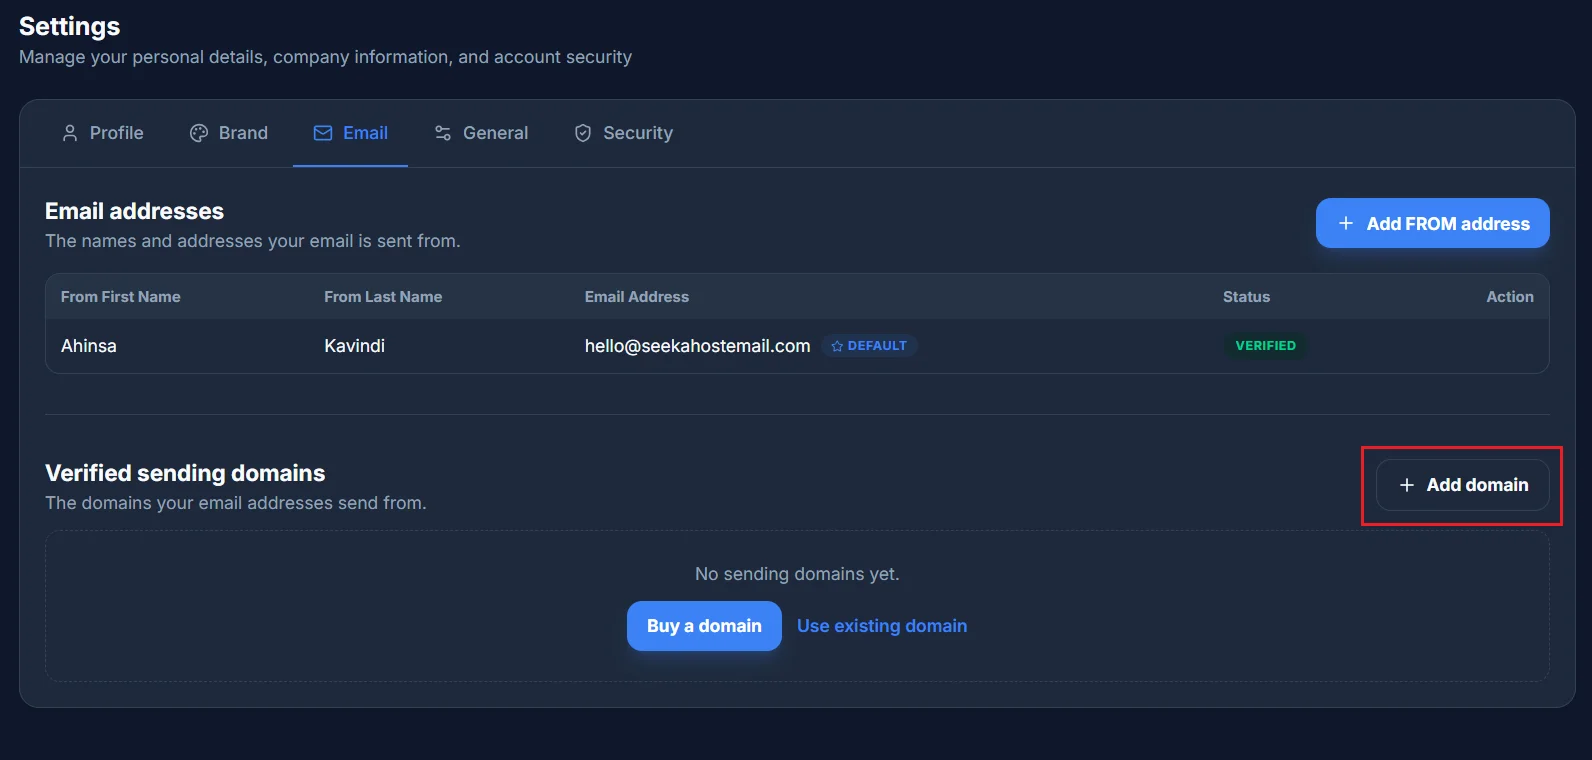Image resolution: width=1592 pixels, height=760 pixels.
Task: Click the Add domain button
Action: point(1463,485)
